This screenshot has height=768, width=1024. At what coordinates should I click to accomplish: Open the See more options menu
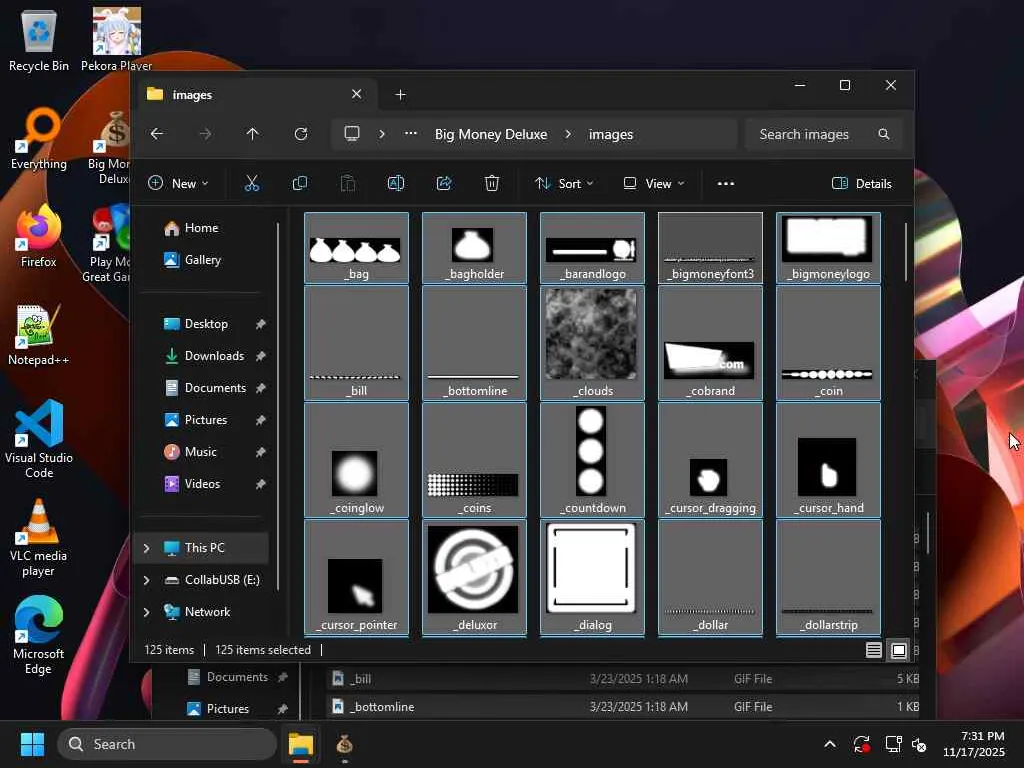(x=726, y=183)
